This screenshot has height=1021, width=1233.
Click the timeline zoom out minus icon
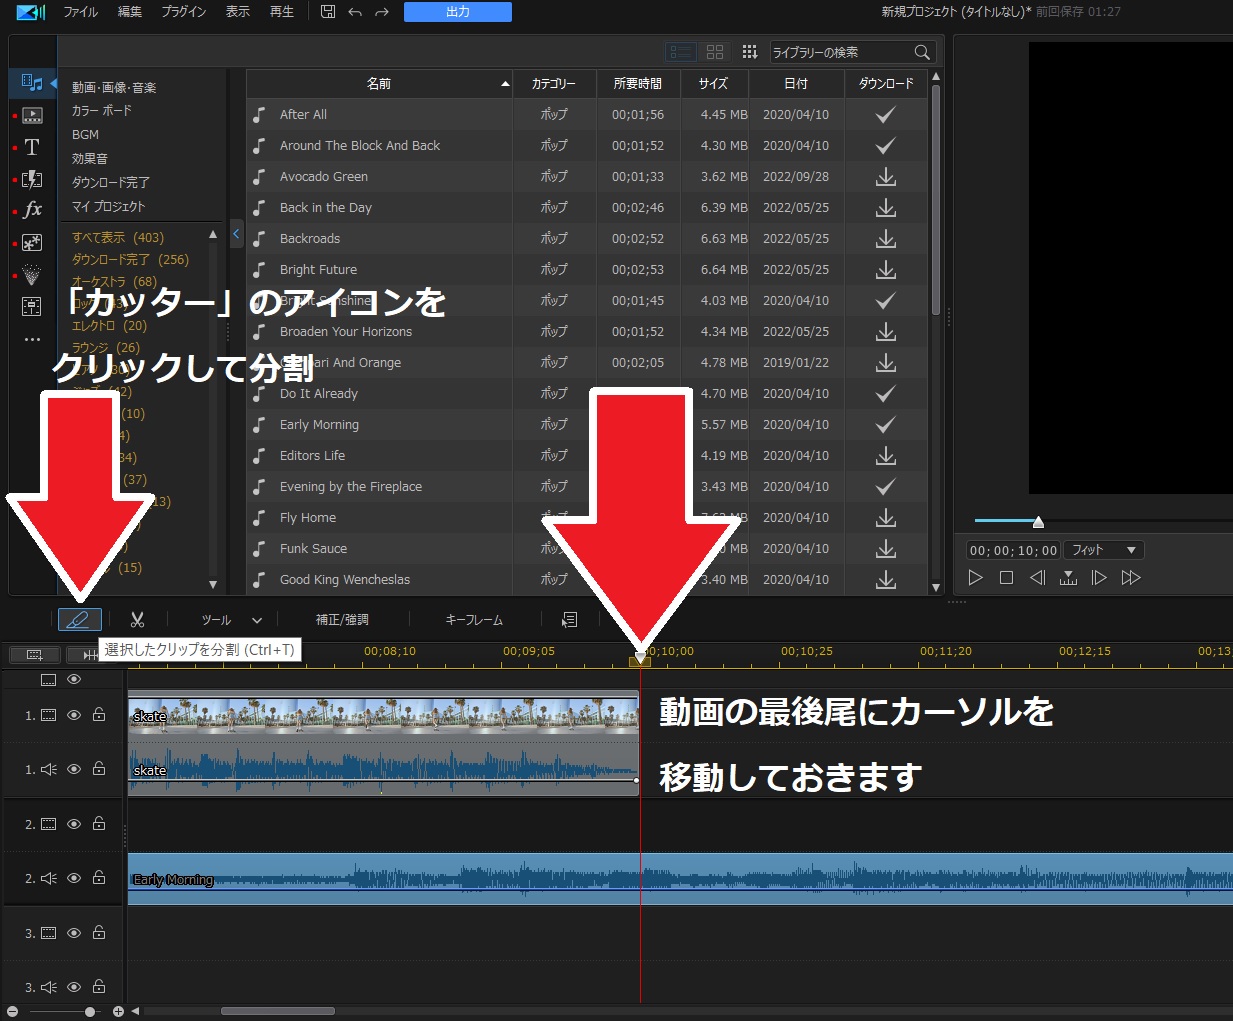tap(12, 1012)
